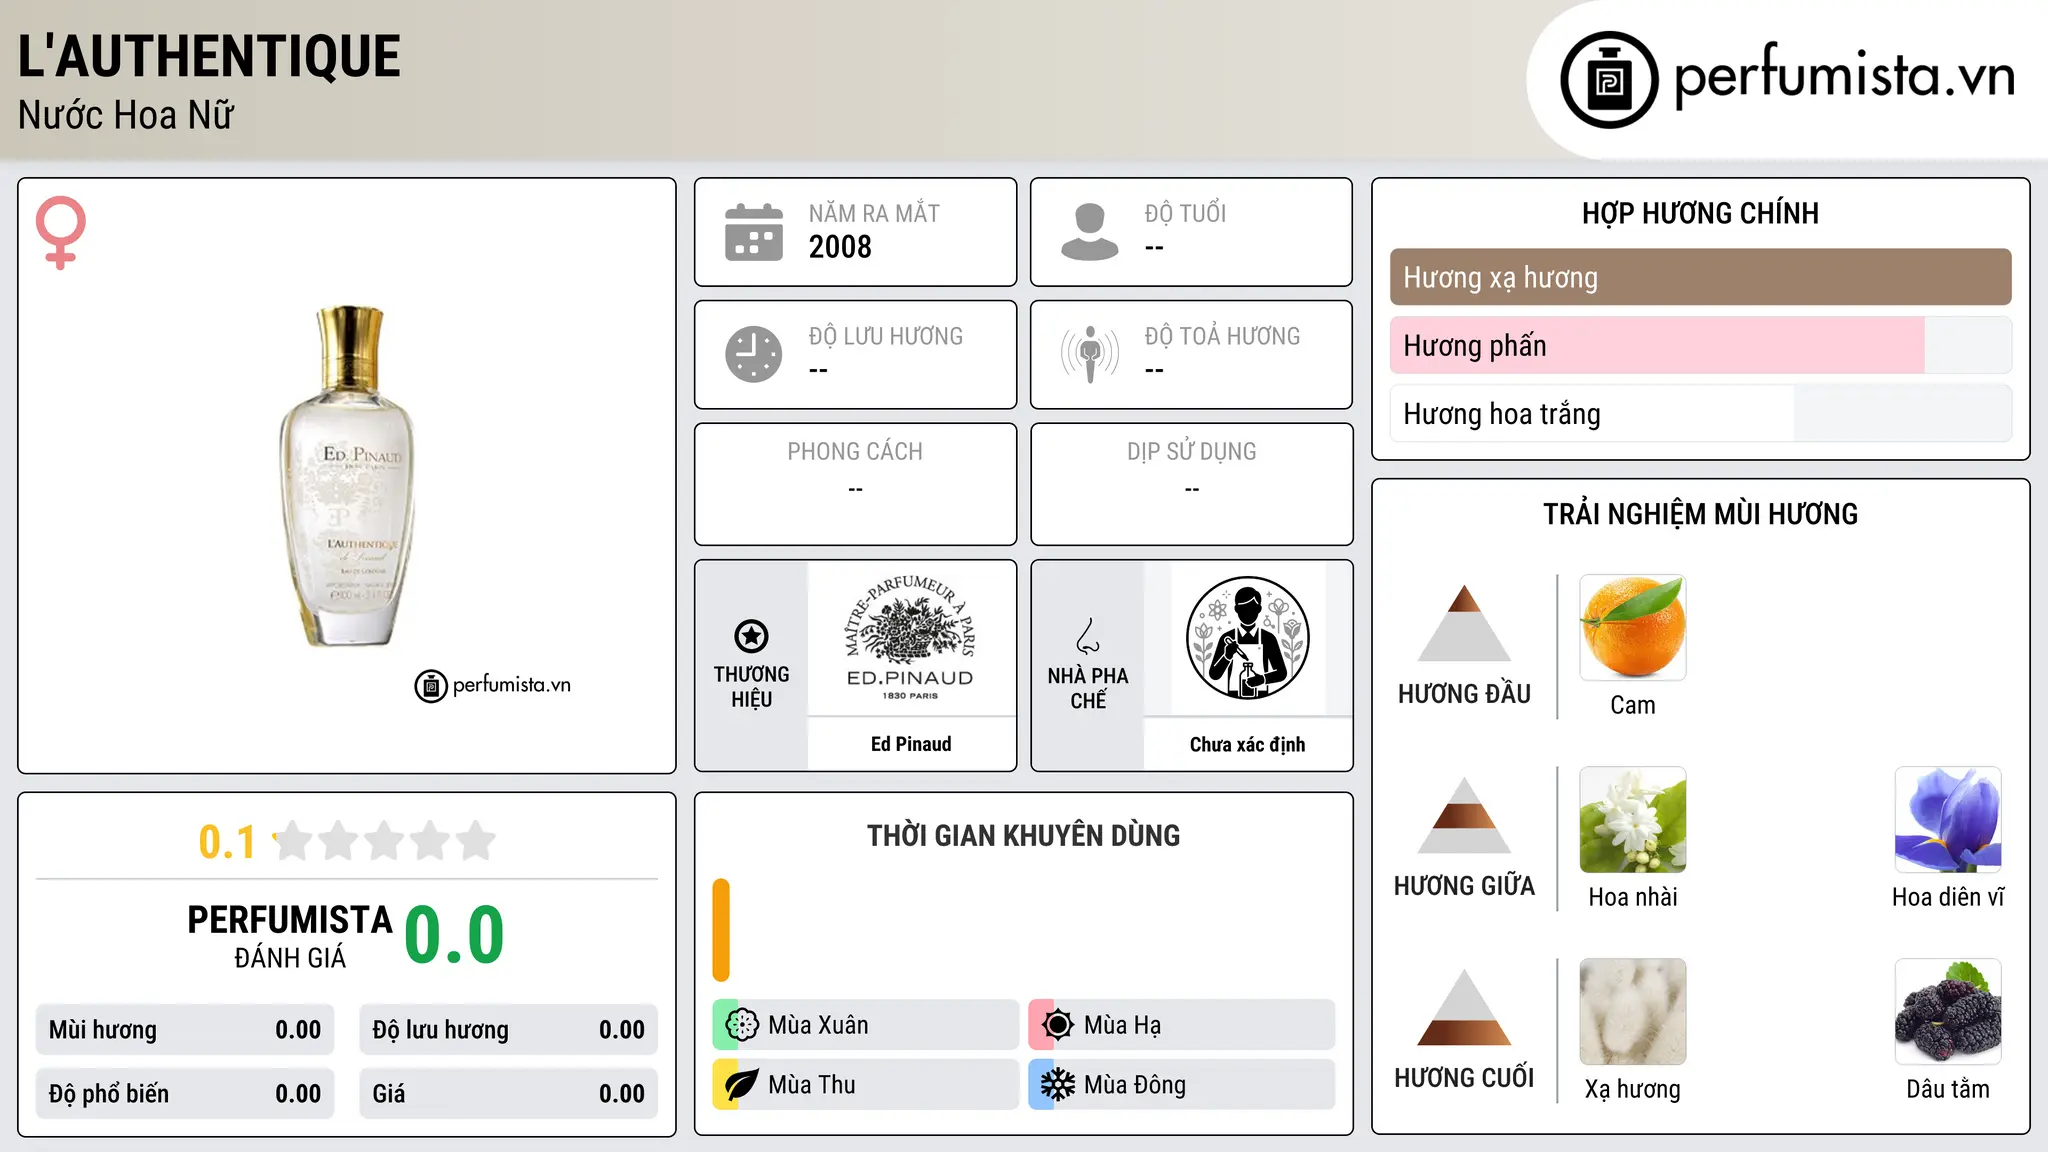The image size is (2048, 1152).
Task: Click the Nước Hoa Nữ subtitle
Action: pos(126,115)
